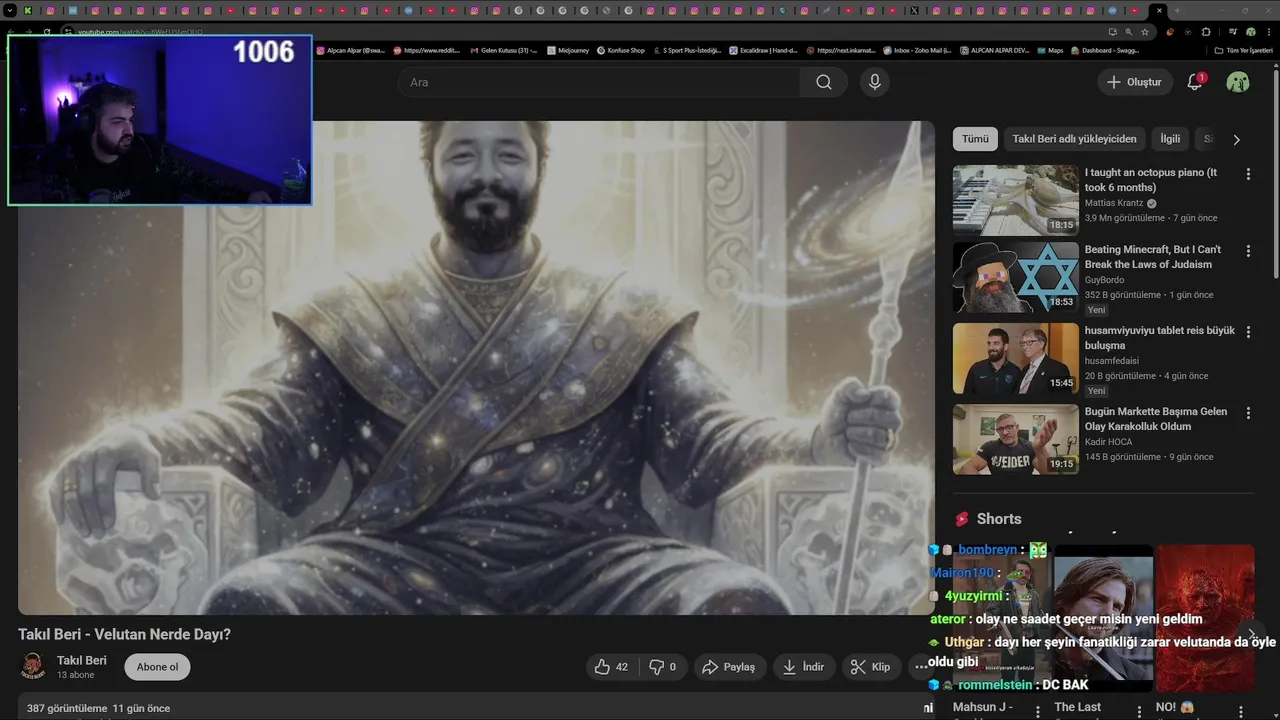Open the Takıl Beri channel avatar
The width and height of the screenshot is (1280, 720).
pyautogui.click(x=33, y=667)
